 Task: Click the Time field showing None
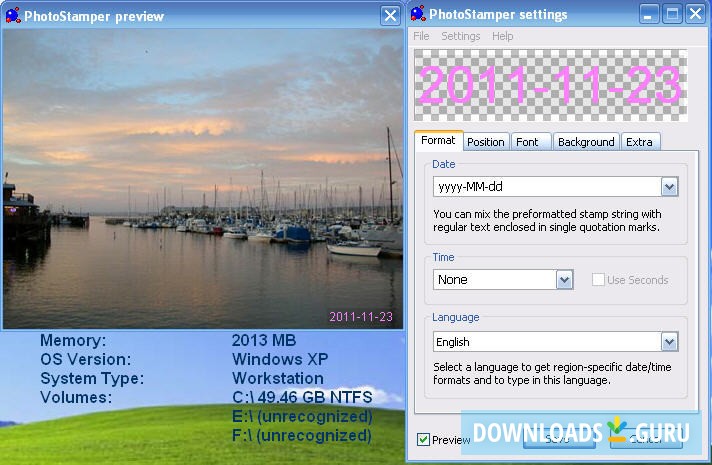[x=503, y=280]
